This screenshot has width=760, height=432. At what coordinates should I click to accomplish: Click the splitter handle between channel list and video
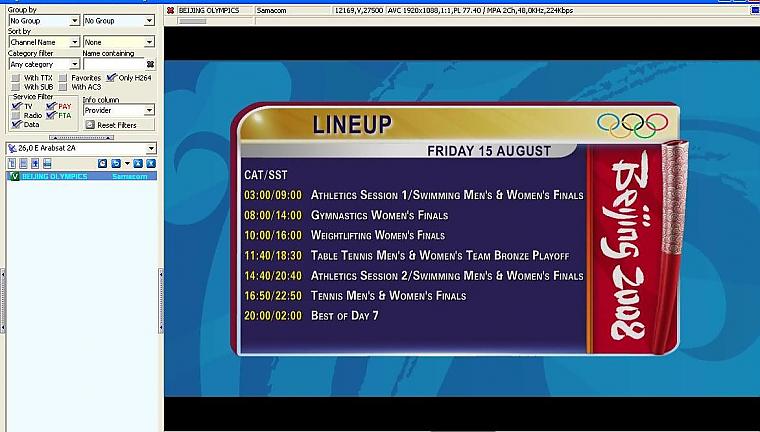click(161, 302)
